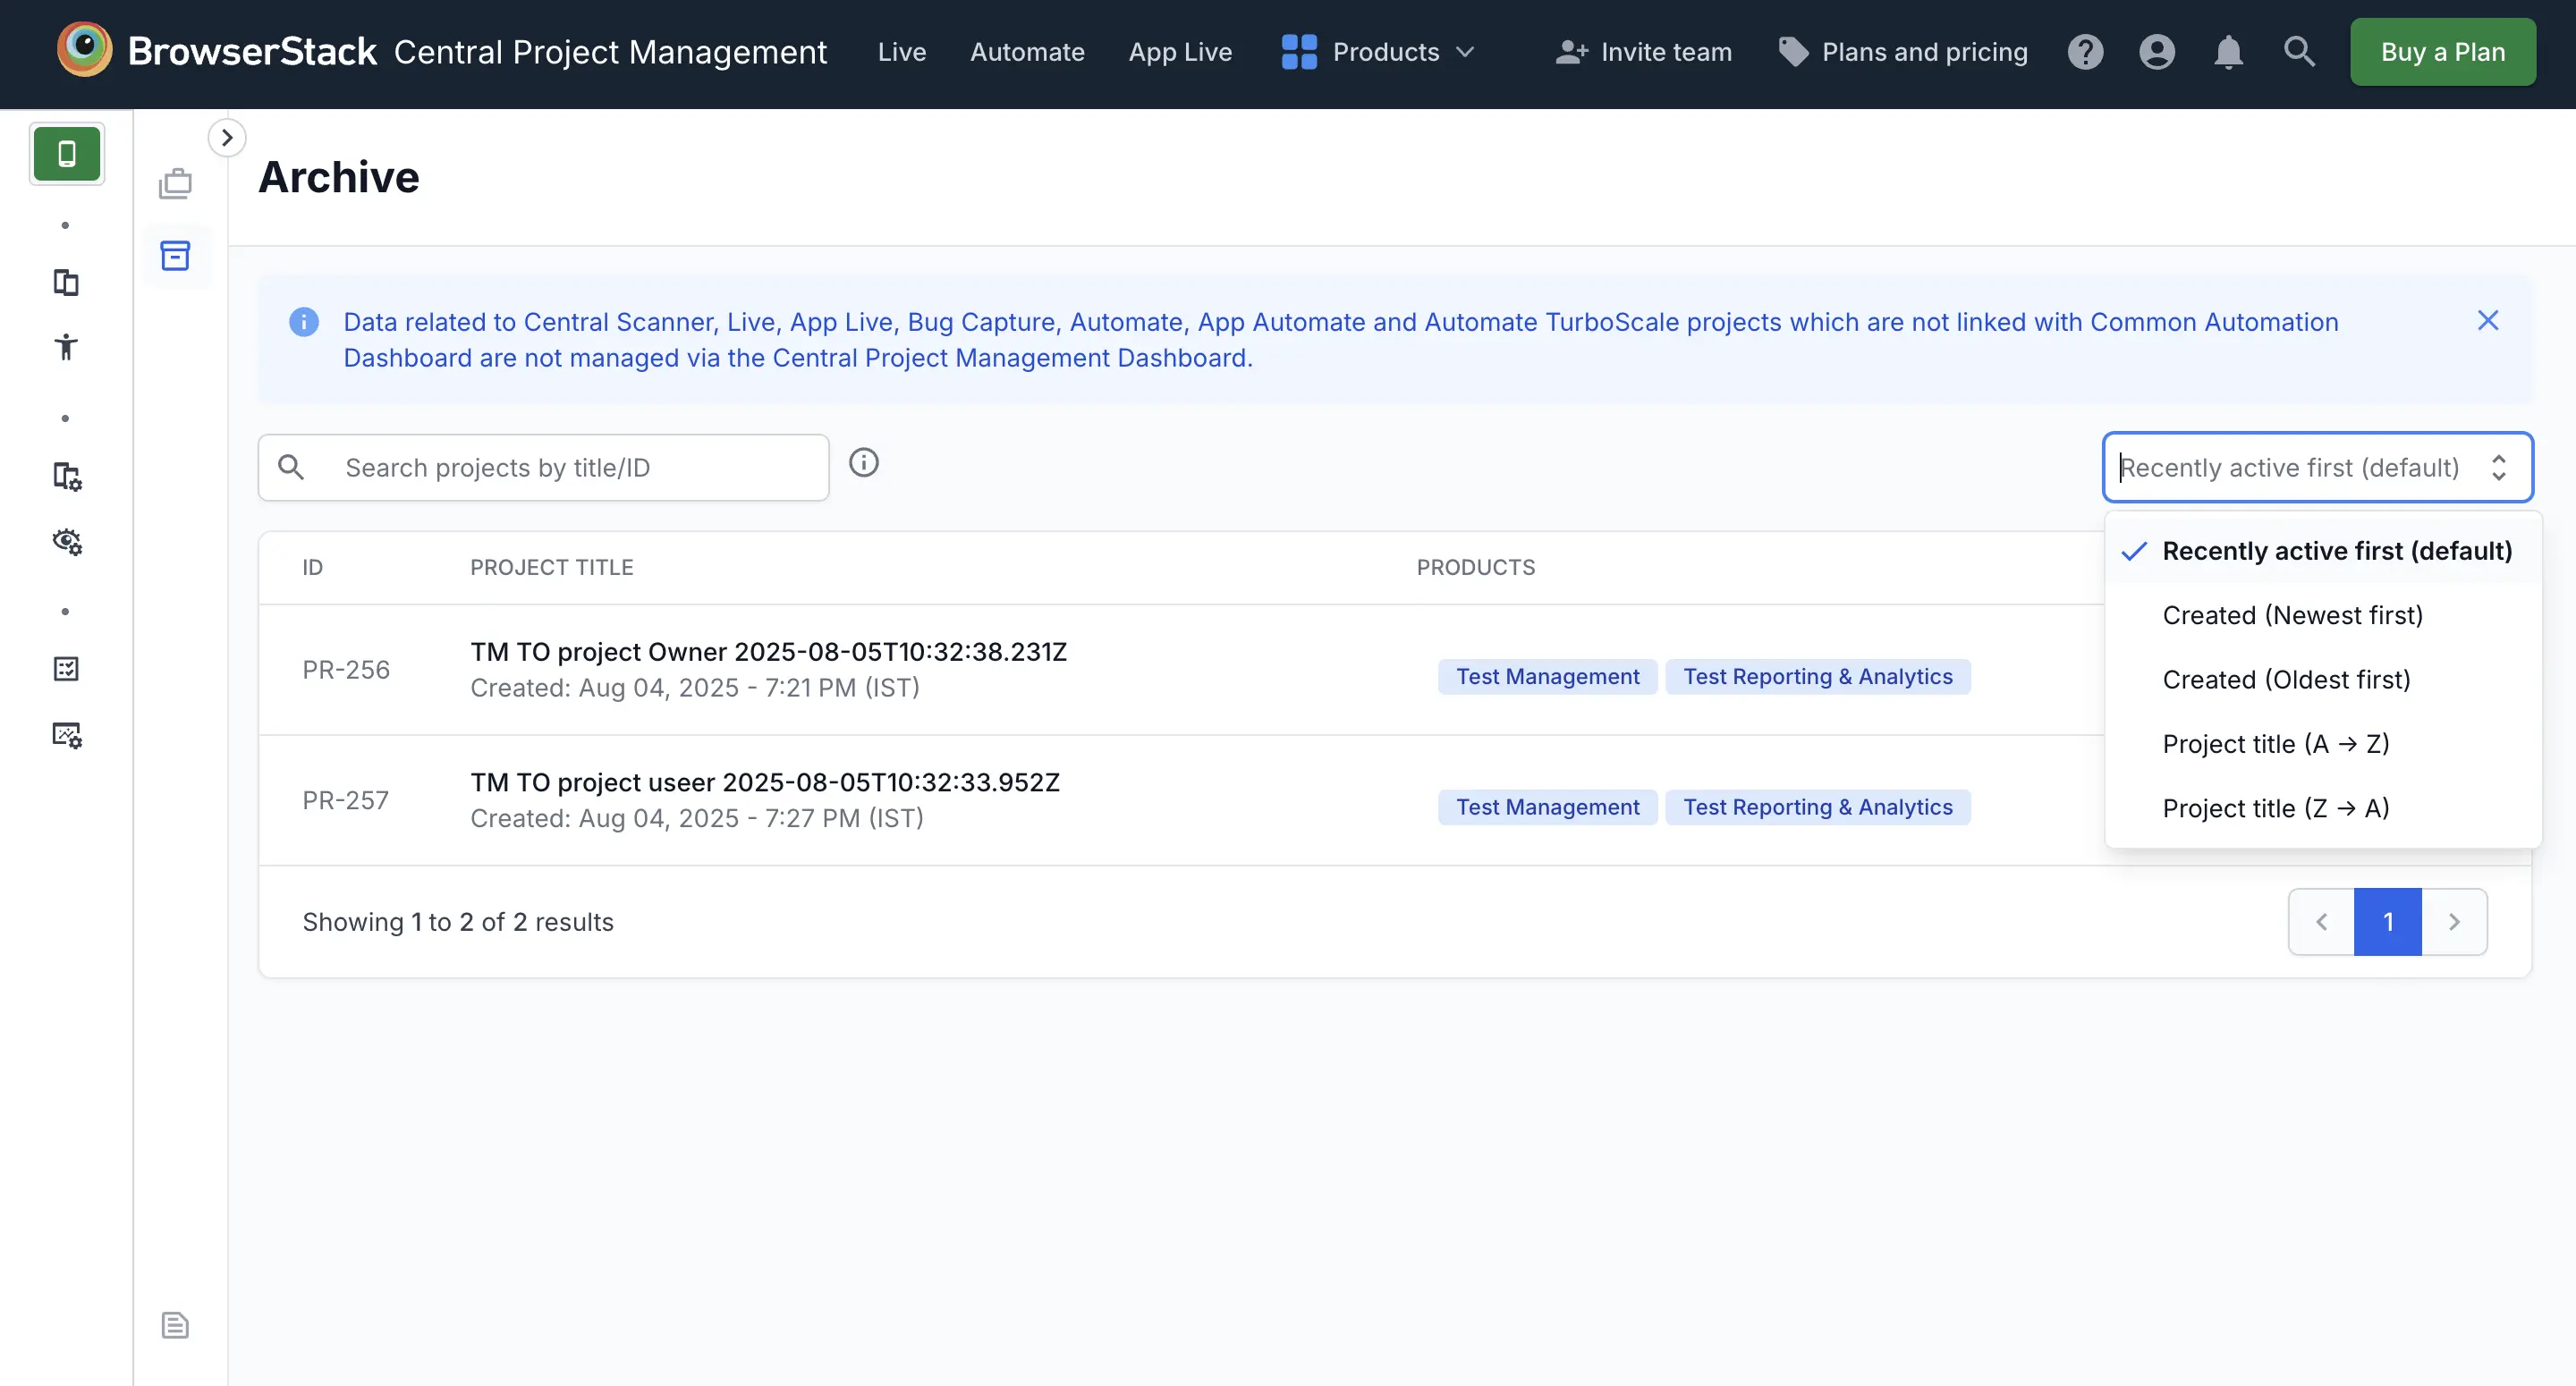Image resolution: width=2576 pixels, height=1386 pixels.
Task: Open the Live nav item
Action: click(901, 52)
